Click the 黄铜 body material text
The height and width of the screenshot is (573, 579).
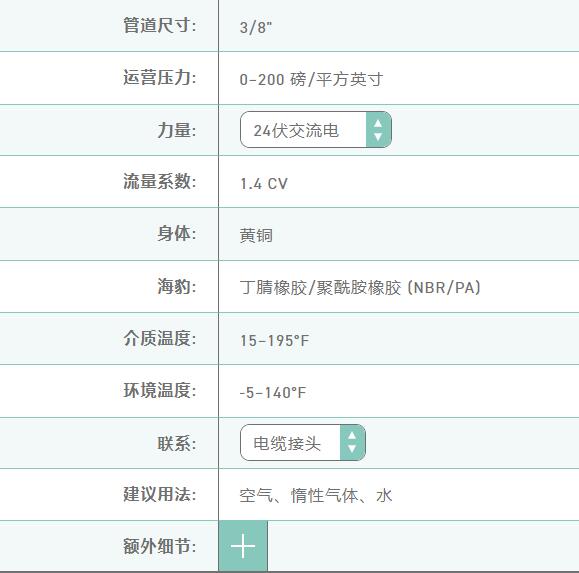click(256, 235)
